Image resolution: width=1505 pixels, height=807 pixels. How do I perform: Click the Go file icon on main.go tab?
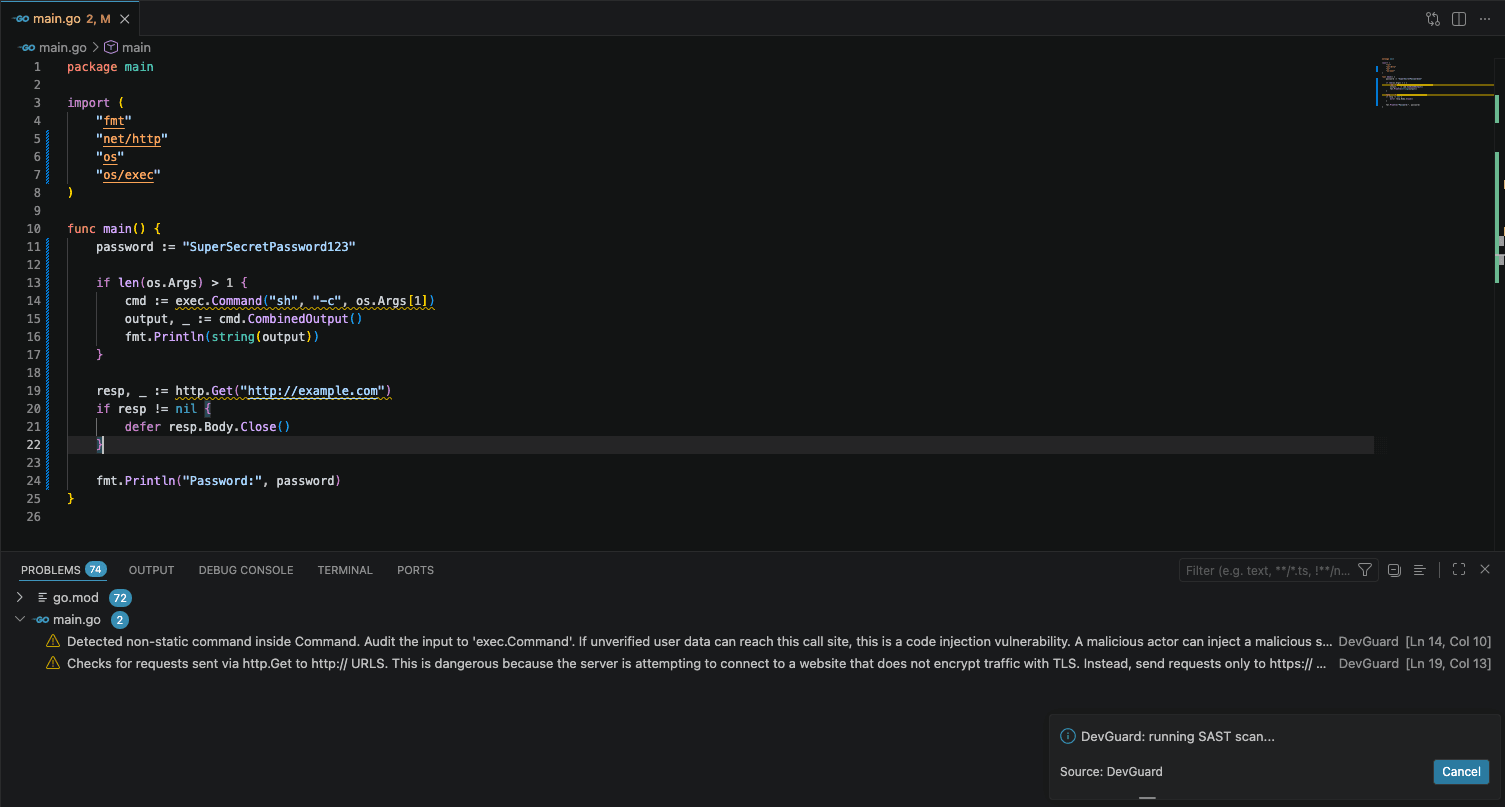point(21,19)
